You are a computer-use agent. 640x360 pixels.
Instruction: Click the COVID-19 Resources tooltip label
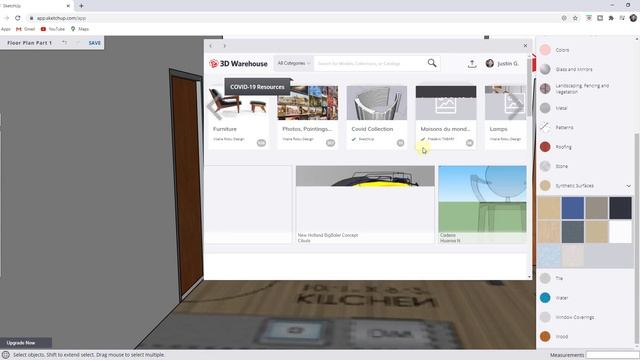257,87
